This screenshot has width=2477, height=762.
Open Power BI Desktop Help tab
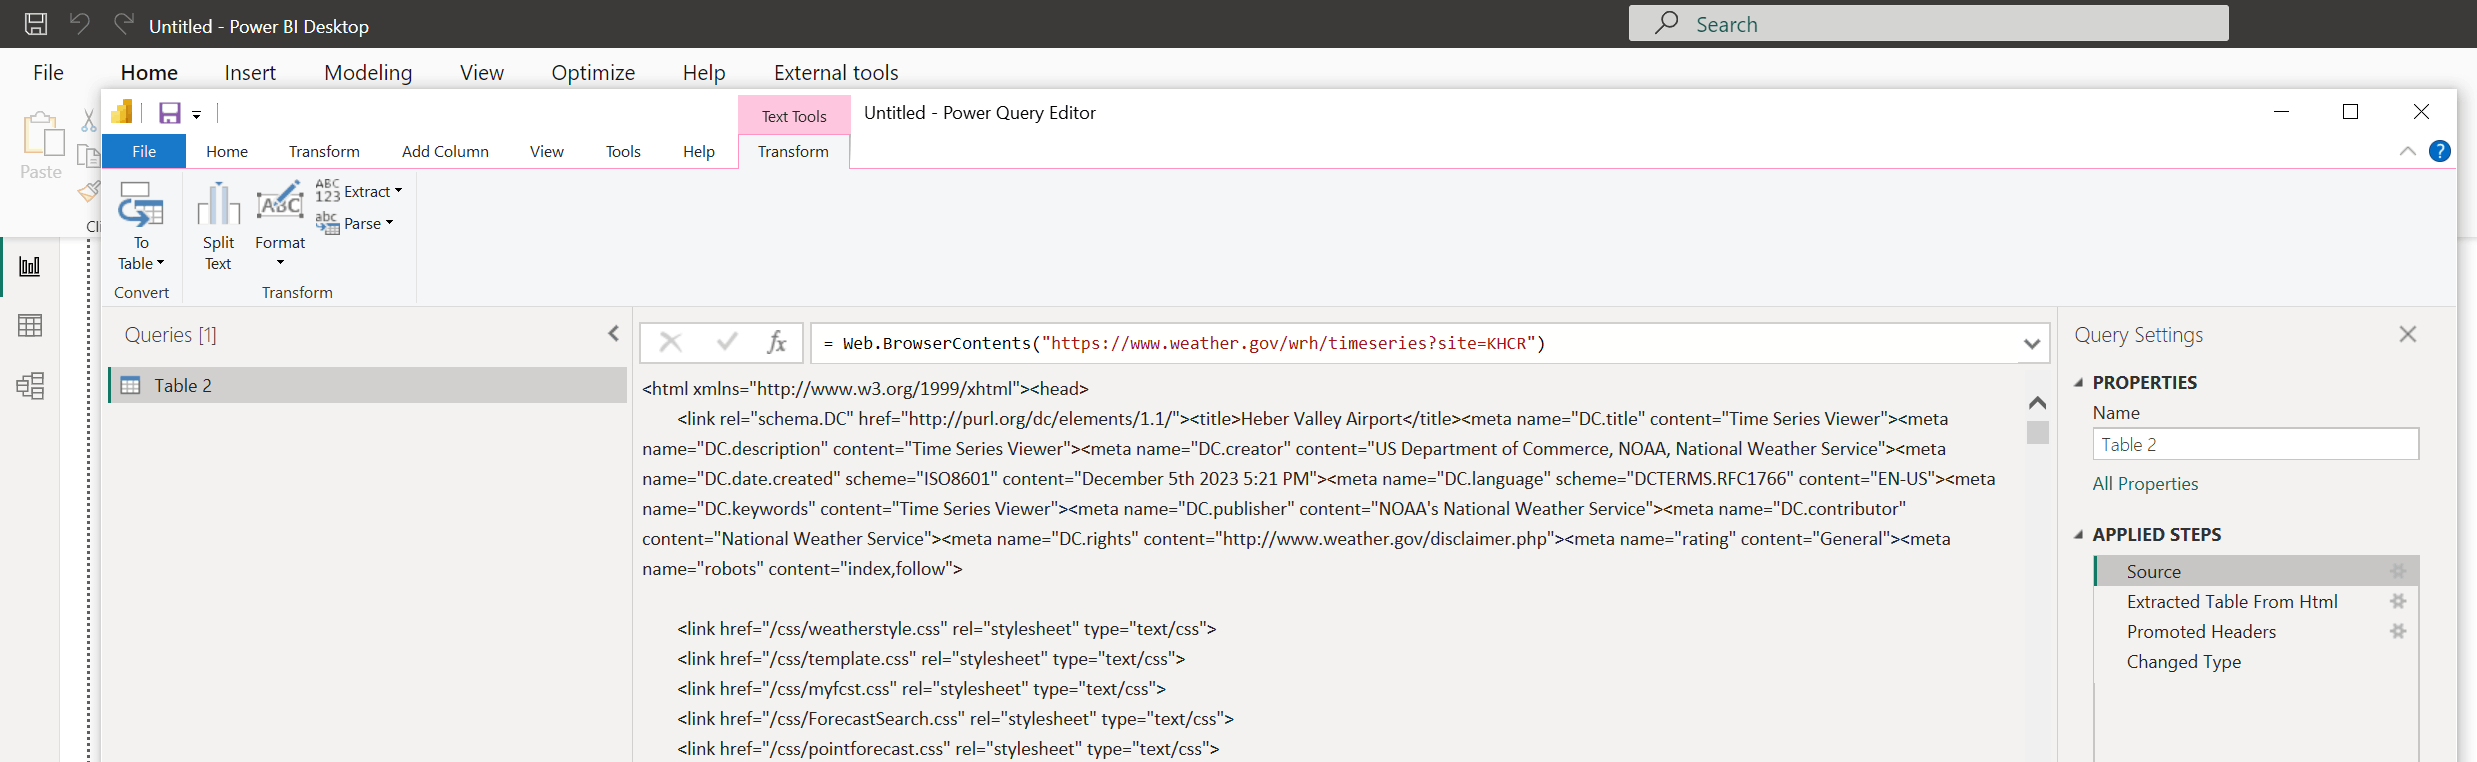[x=704, y=72]
